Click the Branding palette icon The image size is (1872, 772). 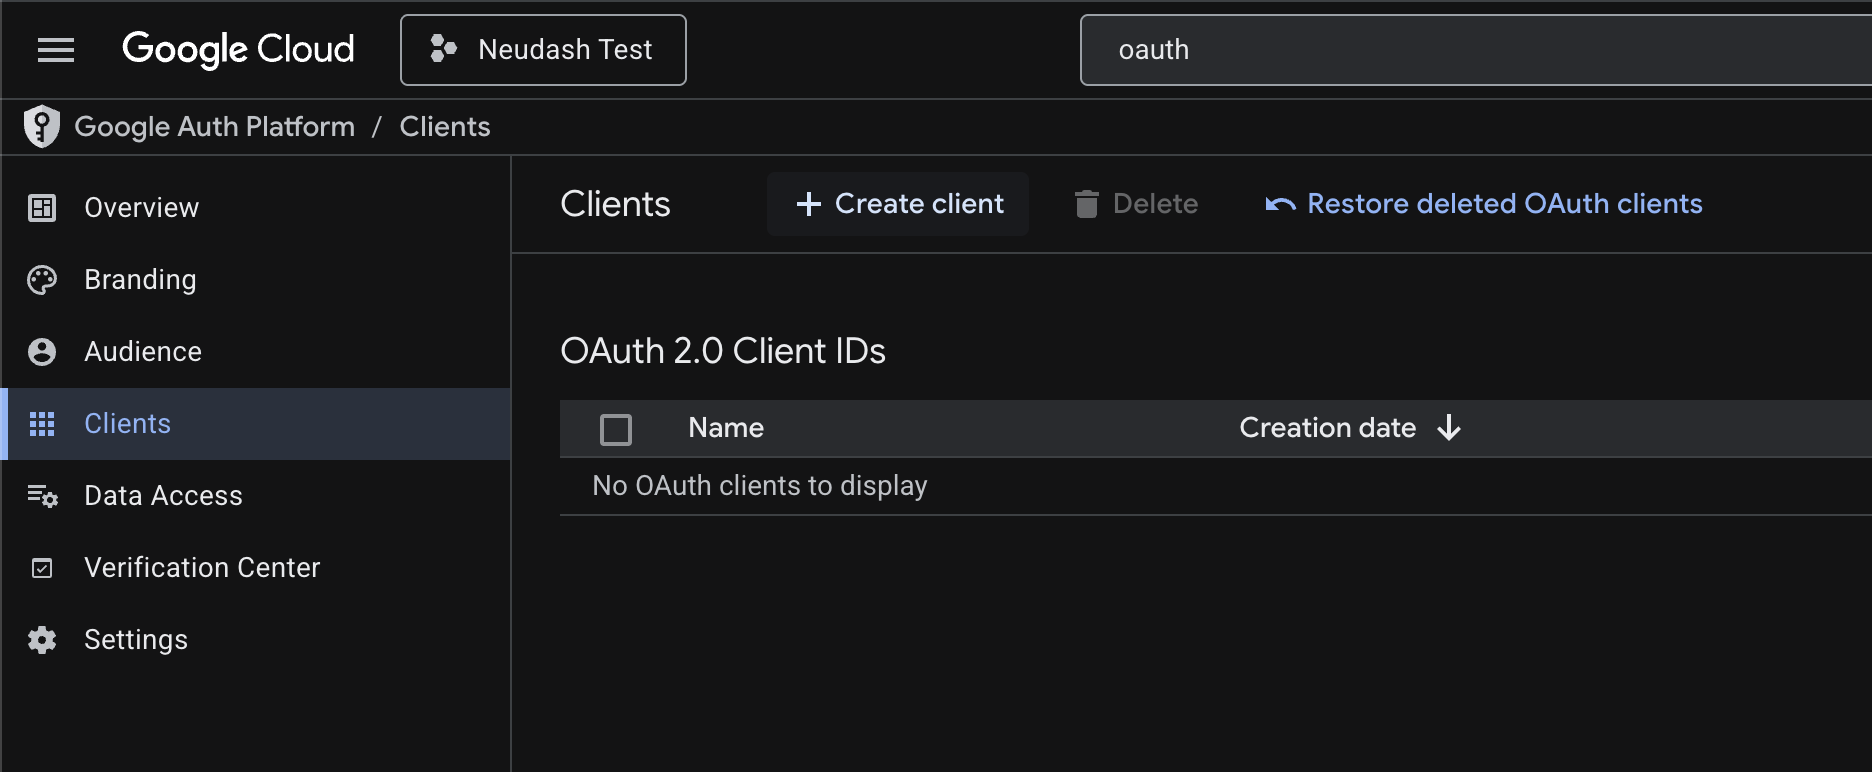click(42, 280)
